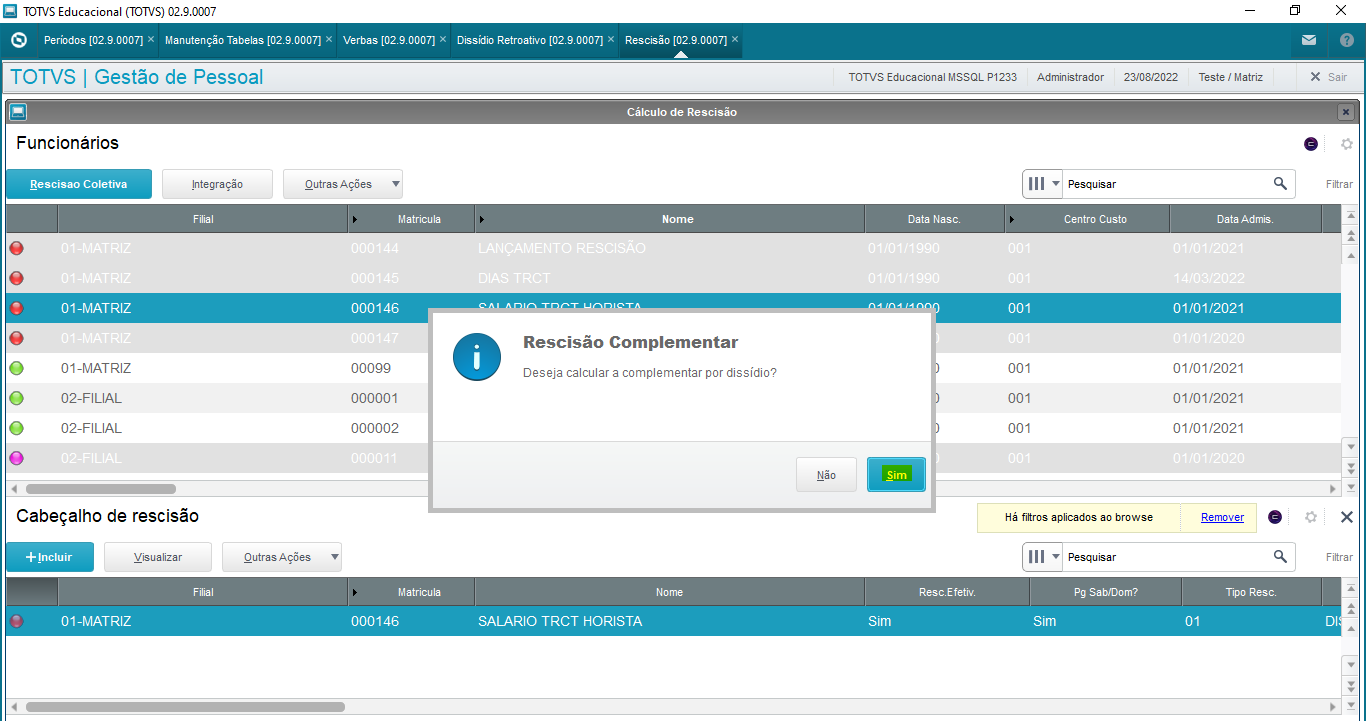Open Cabeçalho de rescisão settings gear
The width and height of the screenshot is (1366, 721).
[1311, 517]
